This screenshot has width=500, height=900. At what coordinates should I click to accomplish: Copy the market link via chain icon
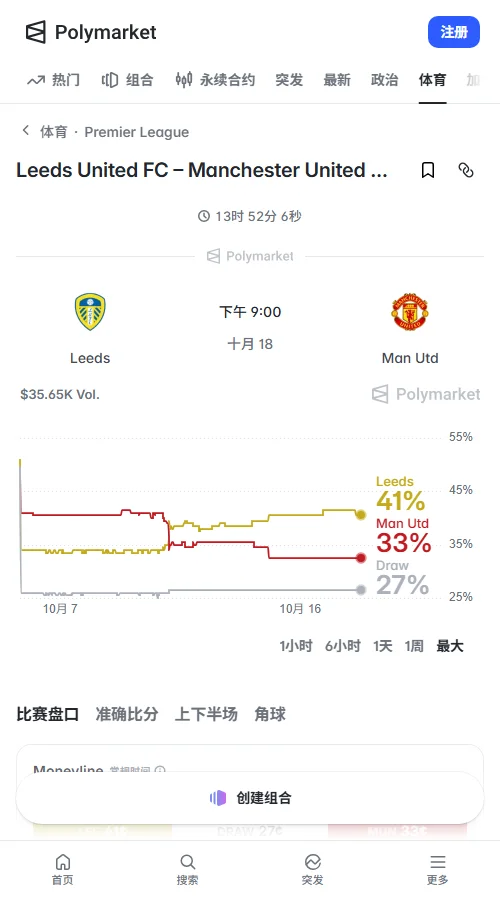(466, 170)
